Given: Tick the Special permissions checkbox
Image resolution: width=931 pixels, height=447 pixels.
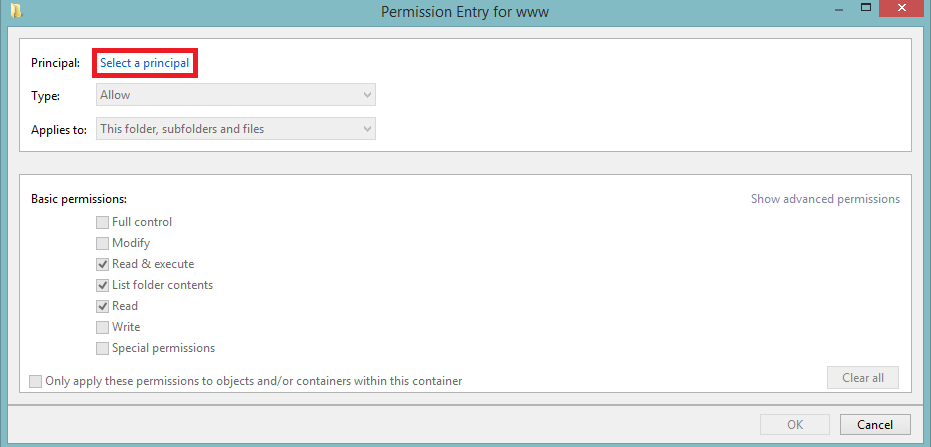Looking at the screenshot, I should click(x=103, y=348).
